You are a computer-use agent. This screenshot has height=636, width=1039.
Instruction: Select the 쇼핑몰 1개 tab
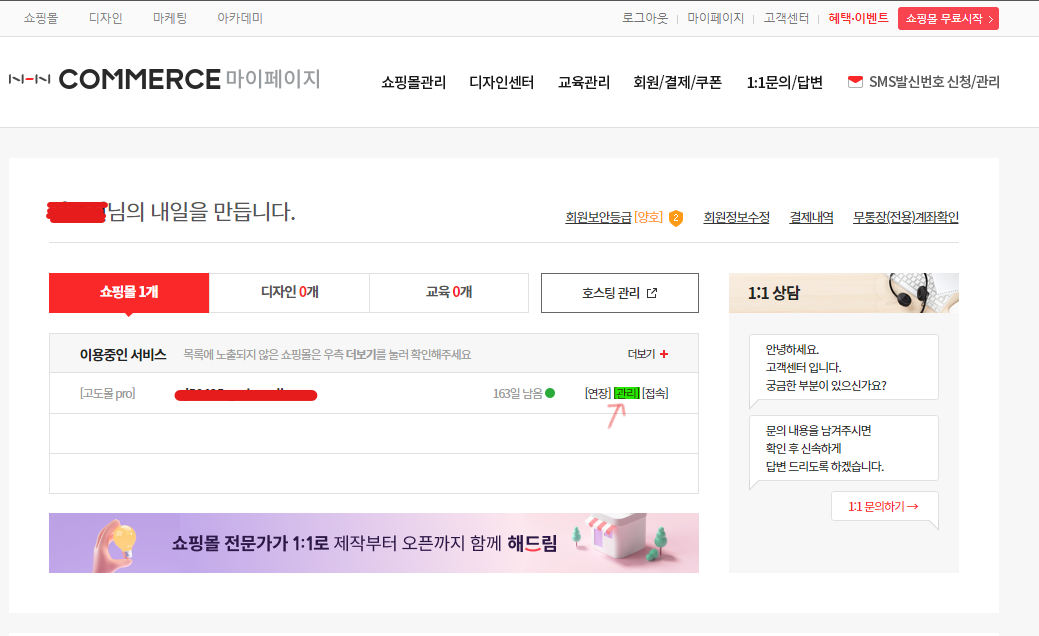[129, 292]
